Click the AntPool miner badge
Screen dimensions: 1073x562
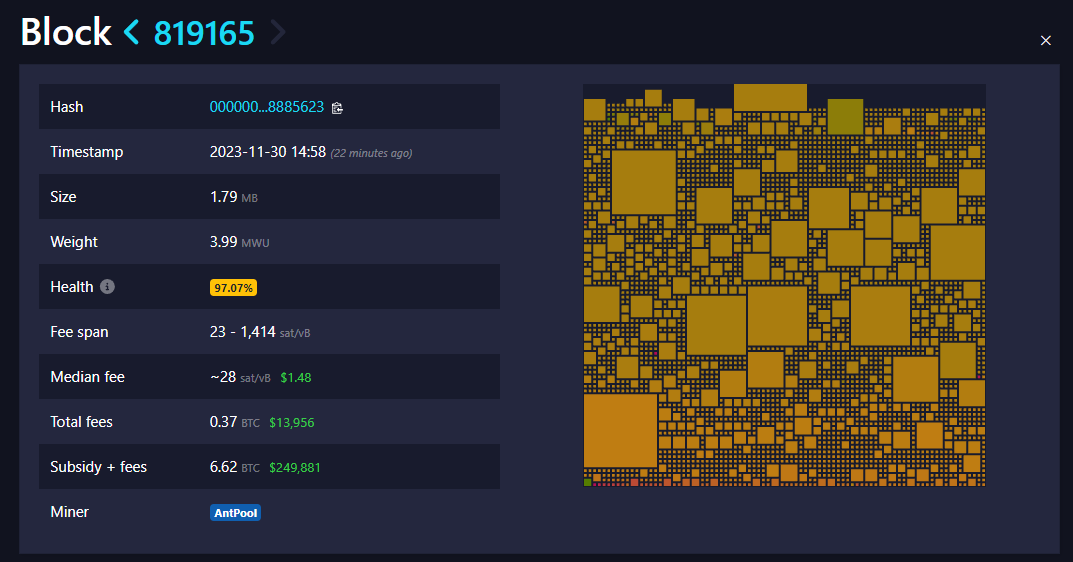235,513
